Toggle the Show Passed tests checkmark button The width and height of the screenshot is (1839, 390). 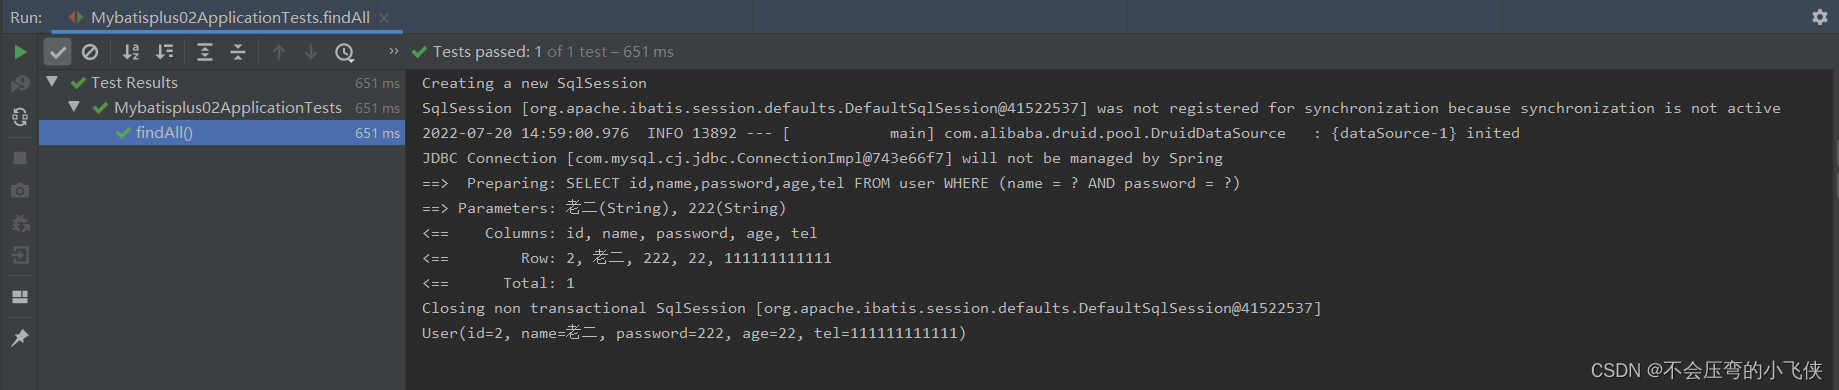(x=58, y=52)
